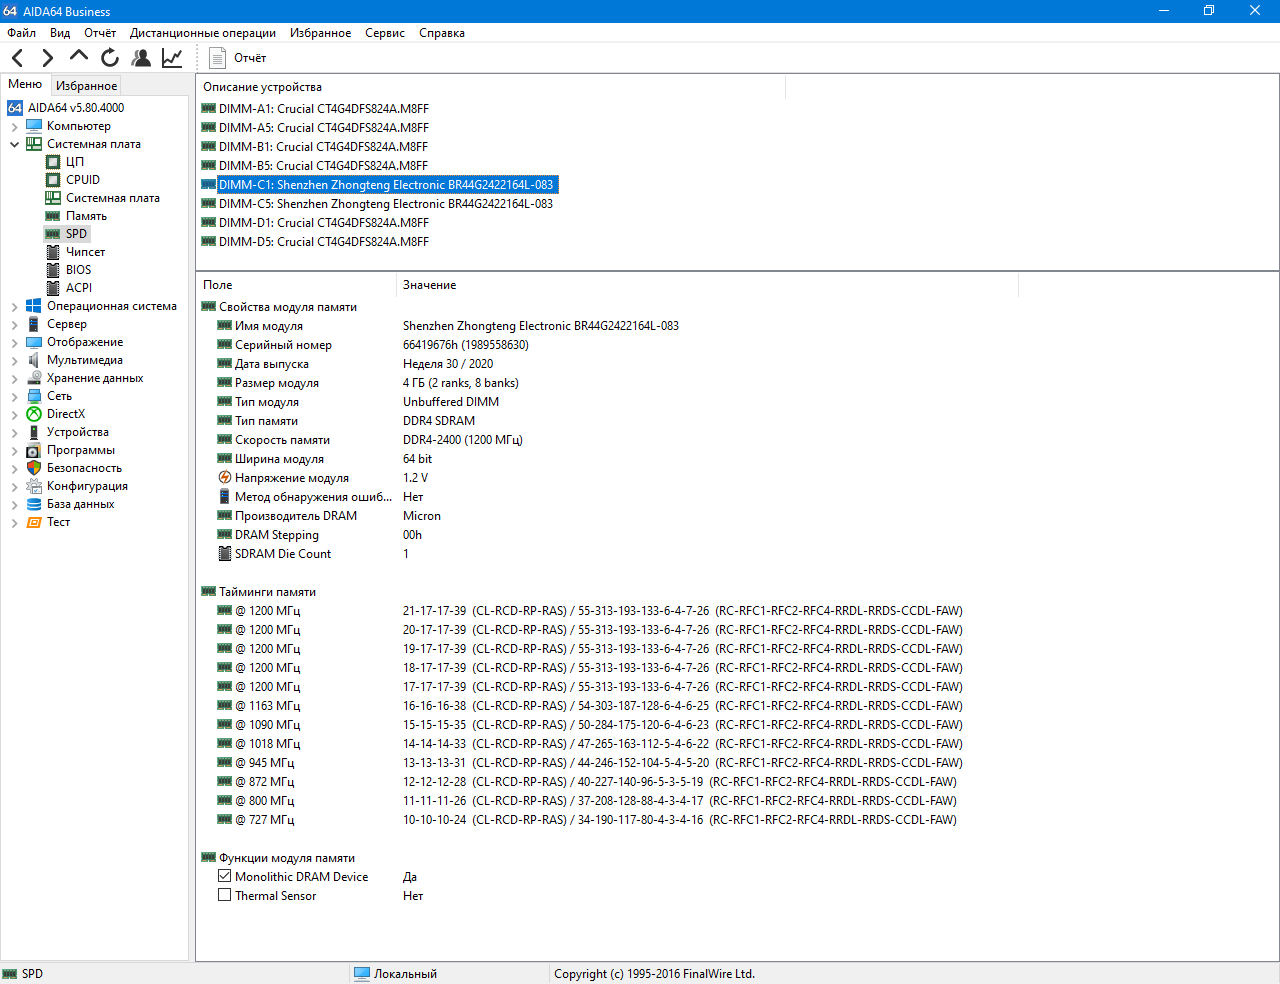The image size is (1280, 984).
Task: Collapse the Системная плата tree node
Action: pos(14,144)
